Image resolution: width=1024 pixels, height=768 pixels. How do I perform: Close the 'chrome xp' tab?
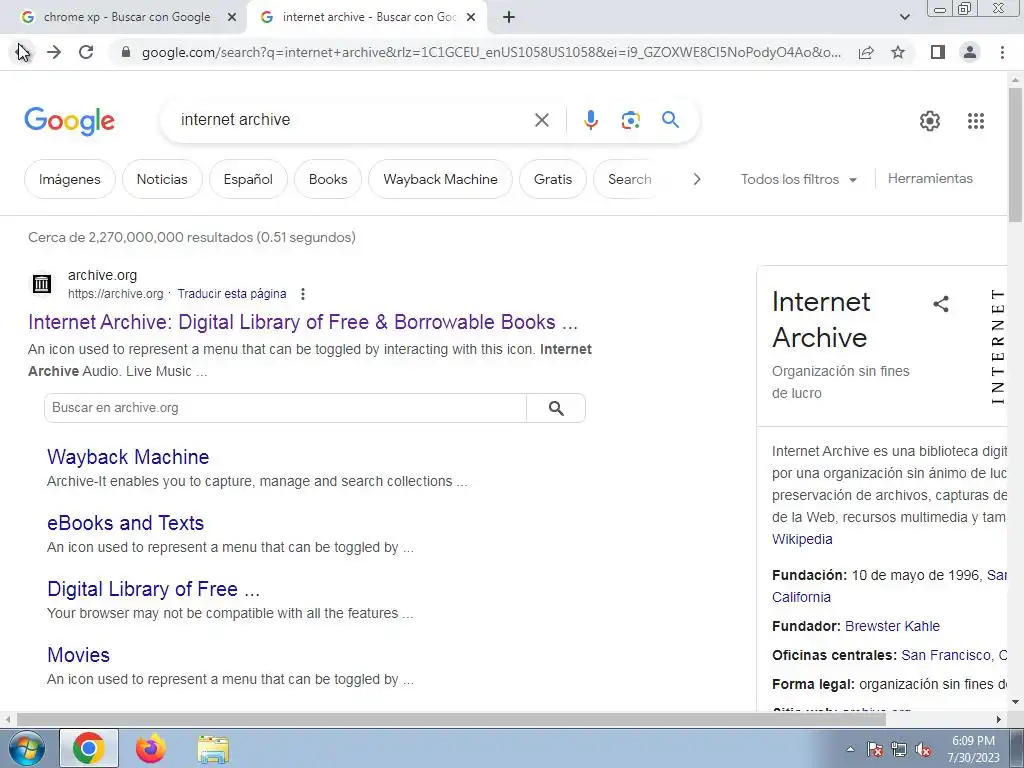(x=231, y=18)
